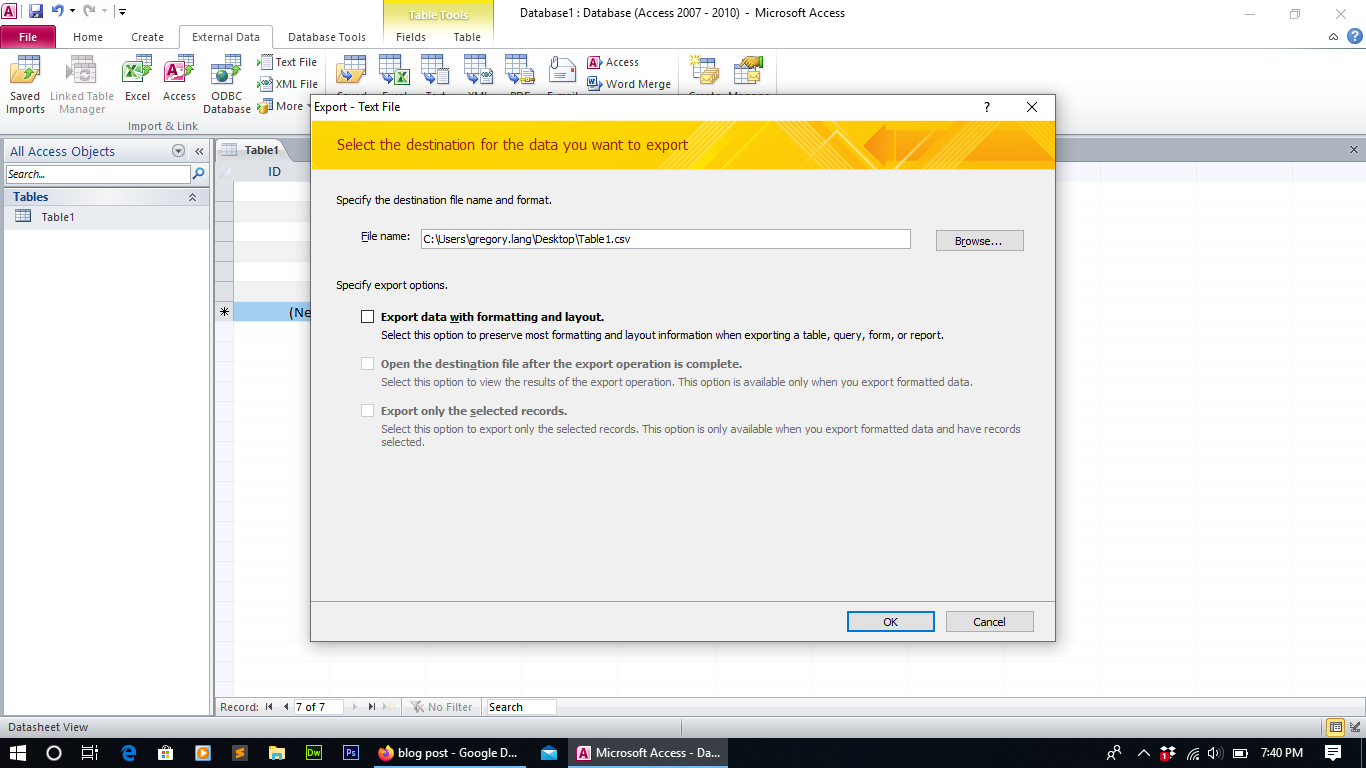Enable Export data with formatting and layout
Viewport: 1366px width, 768px height.
pos(368,317)
